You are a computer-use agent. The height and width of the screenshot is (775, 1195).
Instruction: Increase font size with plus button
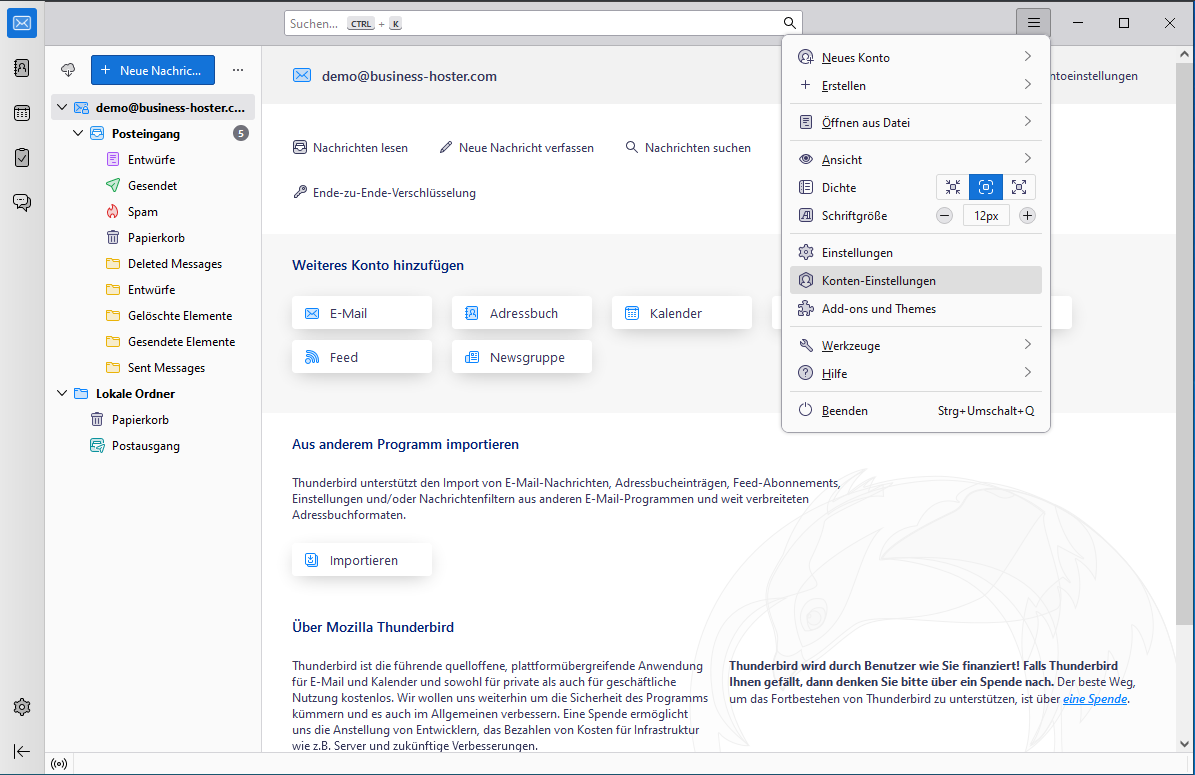1027,216
